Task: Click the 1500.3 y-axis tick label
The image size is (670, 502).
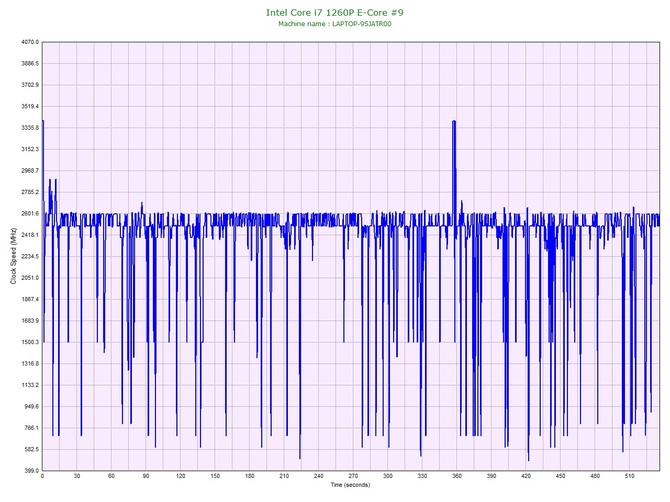Action: (x=30, y=342)
